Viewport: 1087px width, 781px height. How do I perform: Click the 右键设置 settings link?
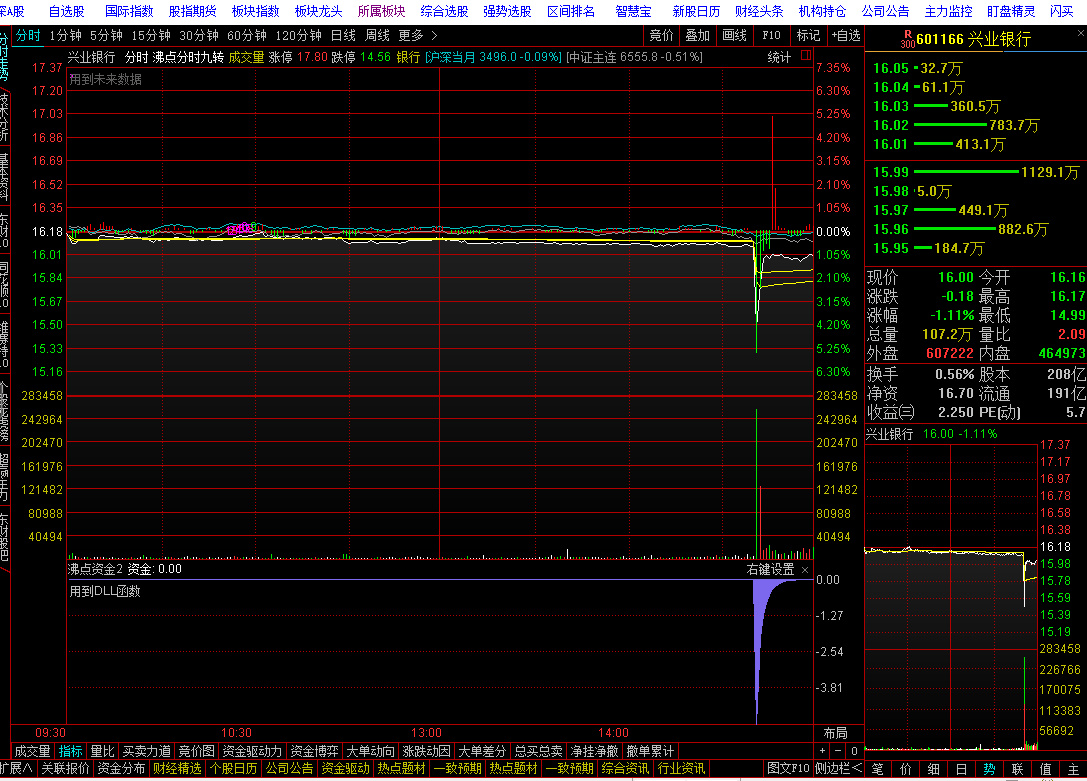point(770,569)
